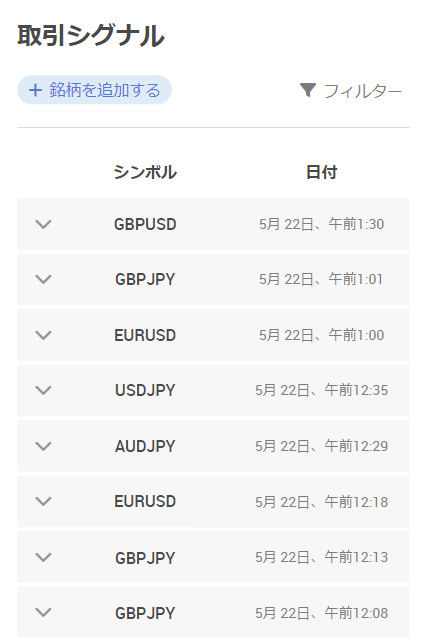This screenshot has width=426, height=637.
Task: Sort by the シンボル column header
Action: click(x=145, y=172)
